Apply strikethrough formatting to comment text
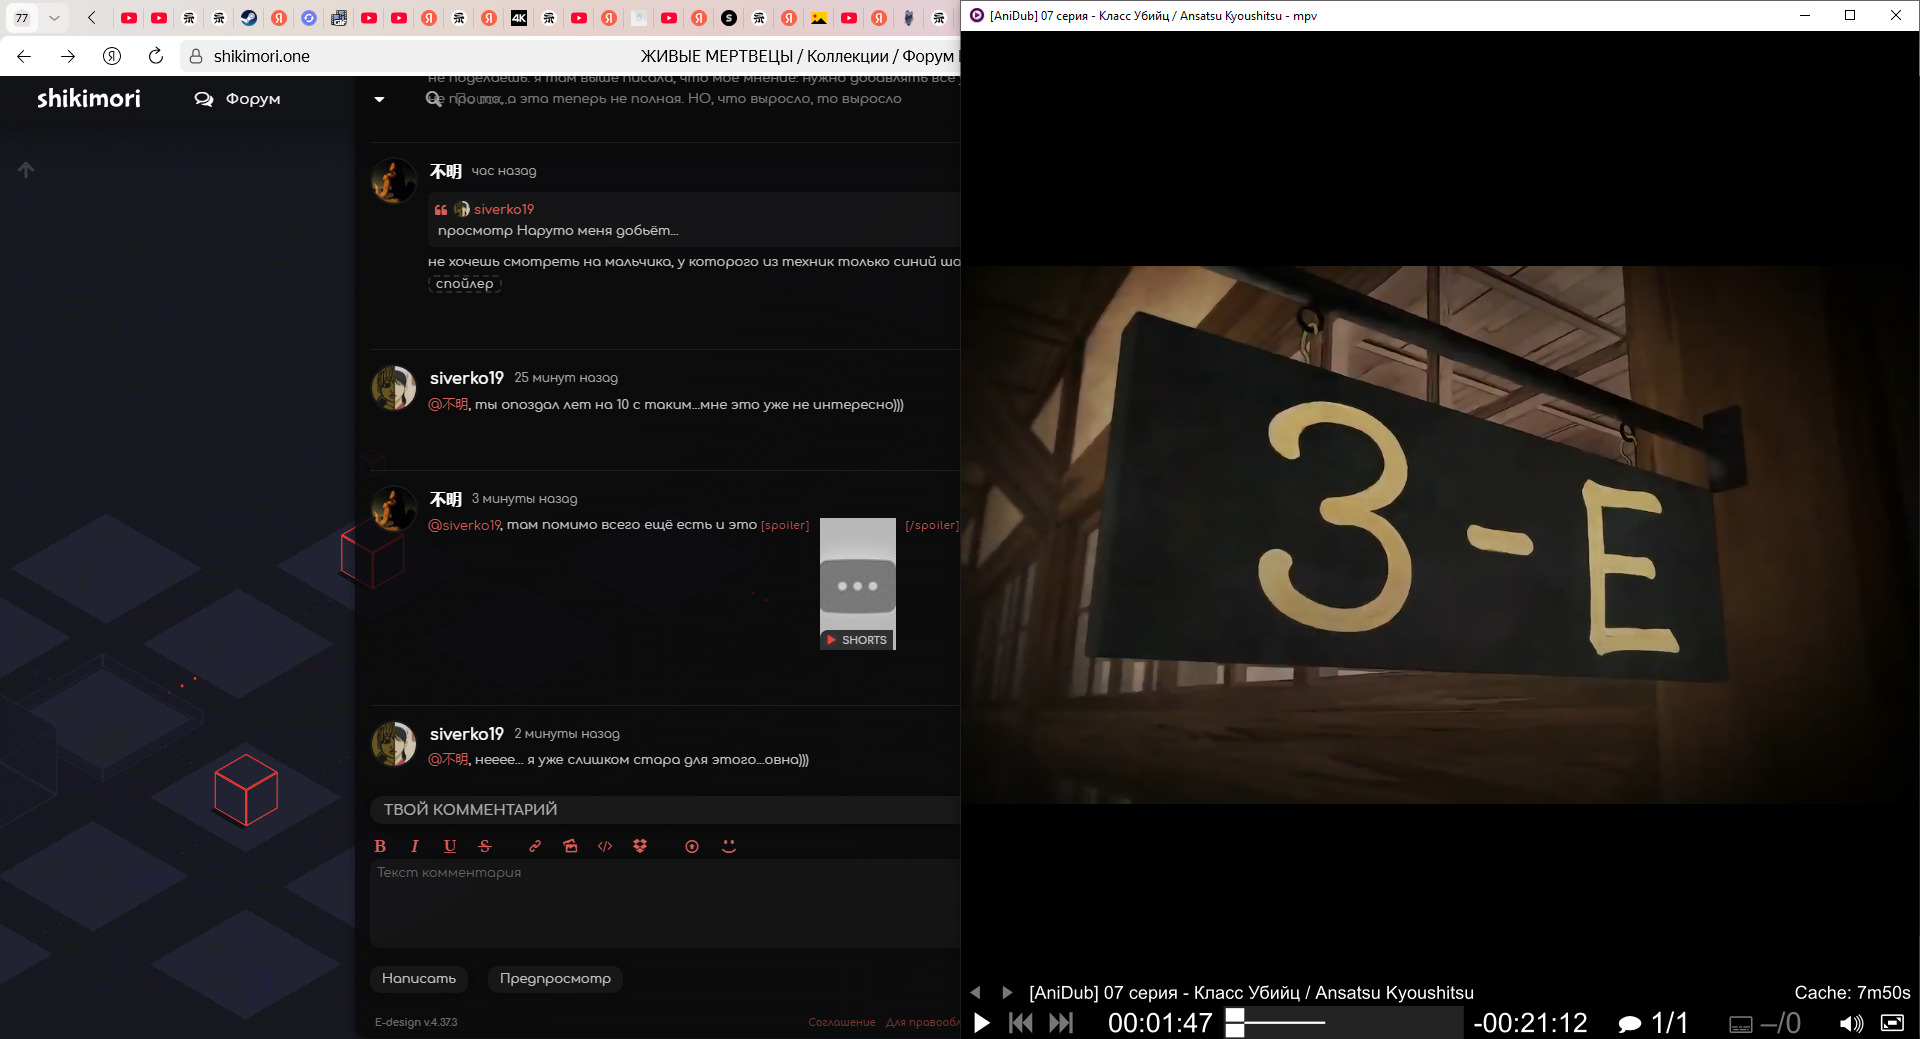Screen dimensions: 1920x1039 [x=485, y=846]
